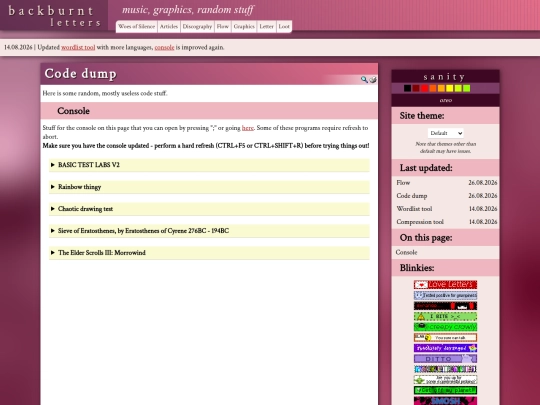Screen dimensions: 540x405
Task: Expand the Sieve of Eratosthenes section
Action: (209, 231)
